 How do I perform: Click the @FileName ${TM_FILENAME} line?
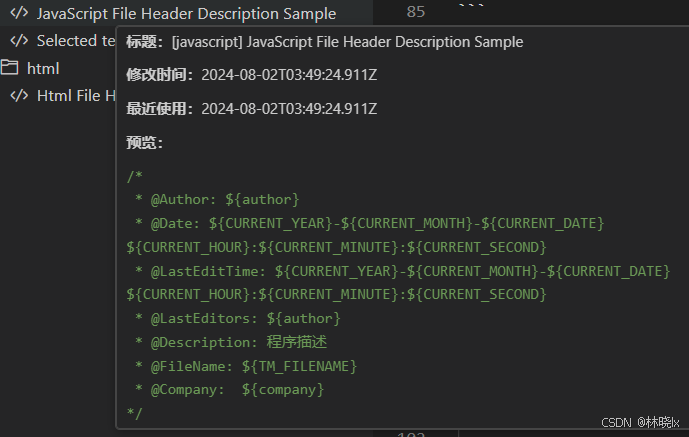[x=246, y=366]
